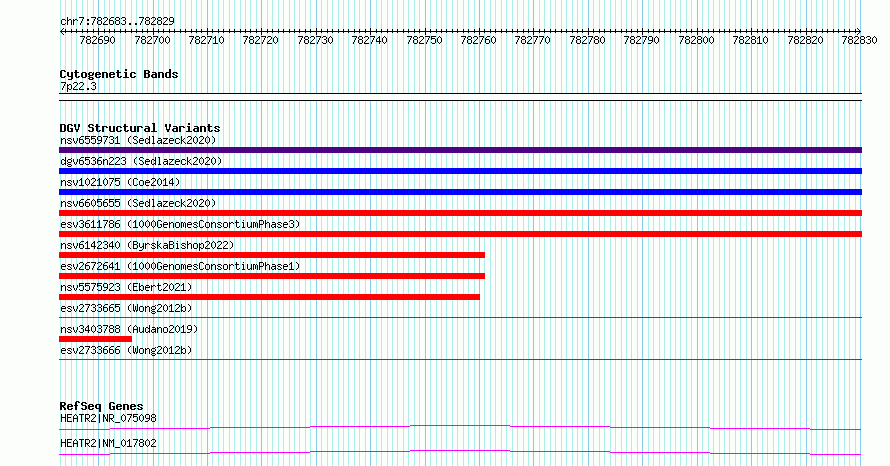Open variant nsv6605655 (Sedlazeck2020) label
This screenshot has height=466, width=890.
[138, 203]
